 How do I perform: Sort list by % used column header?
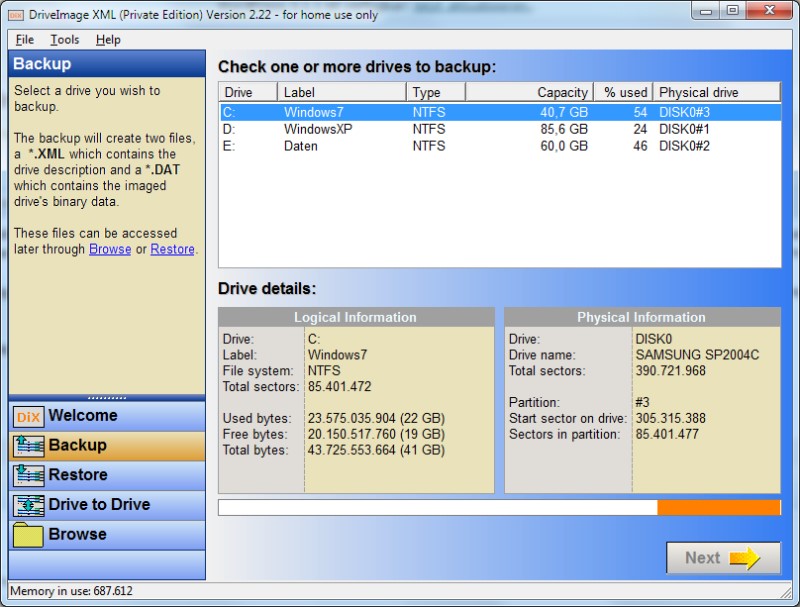[x=623, y=92]
